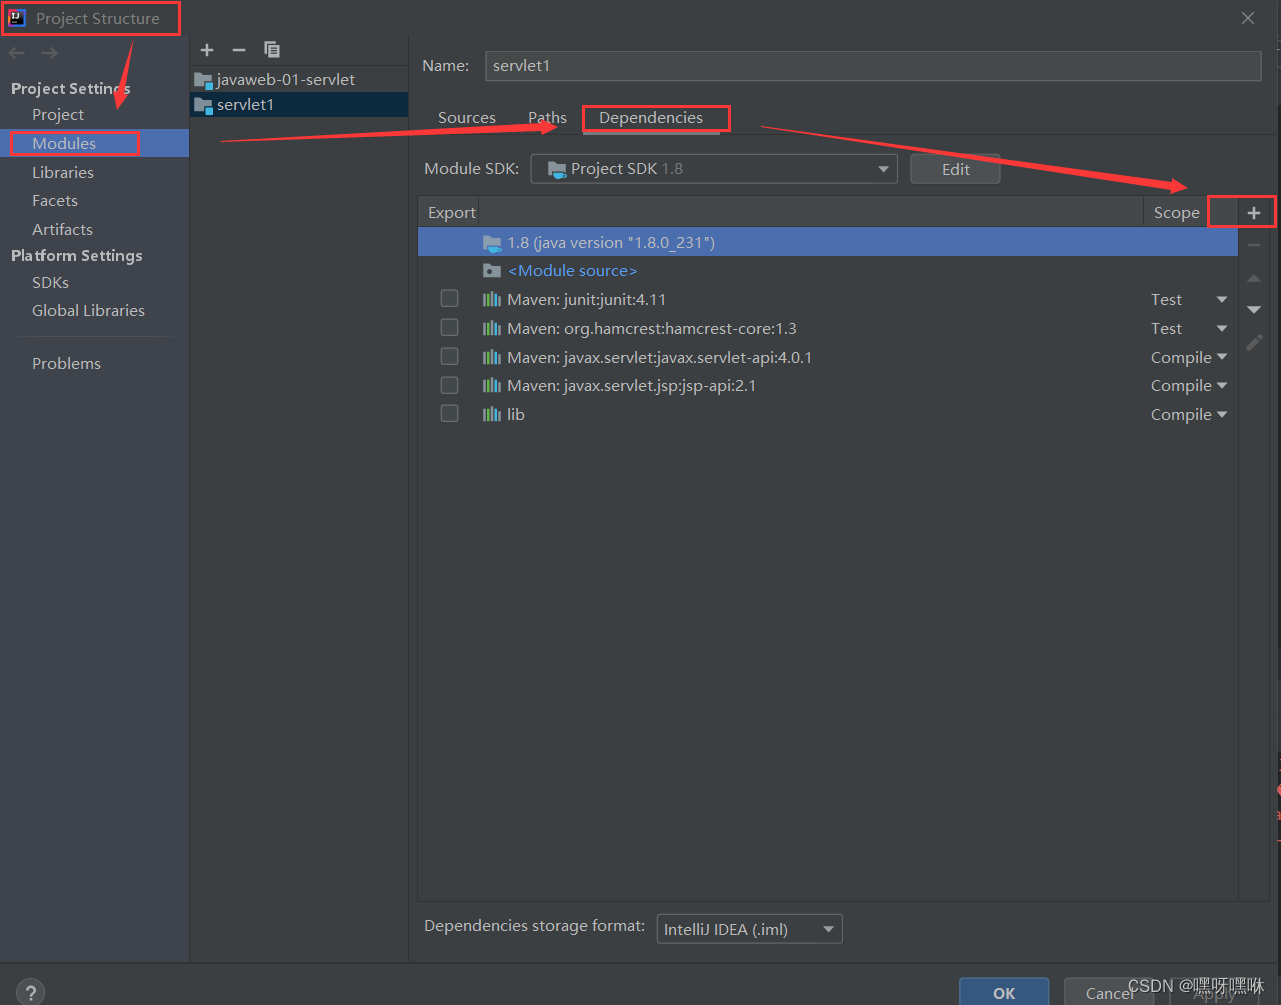The width and height of the screenshot is (1281, 1005).
Task: Click the Scope column header
Action: (x=1176, y=212)
